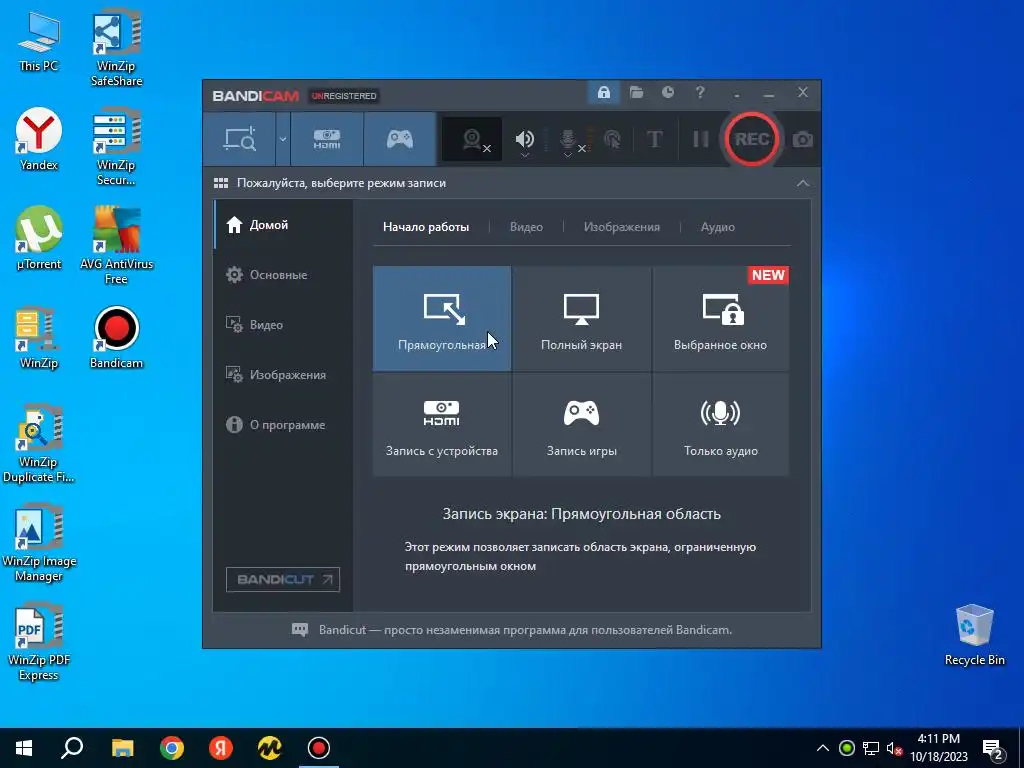Start recording with the REC button
The height and width of the screenshot is (768, 1024).
click(x=752, y=139)
